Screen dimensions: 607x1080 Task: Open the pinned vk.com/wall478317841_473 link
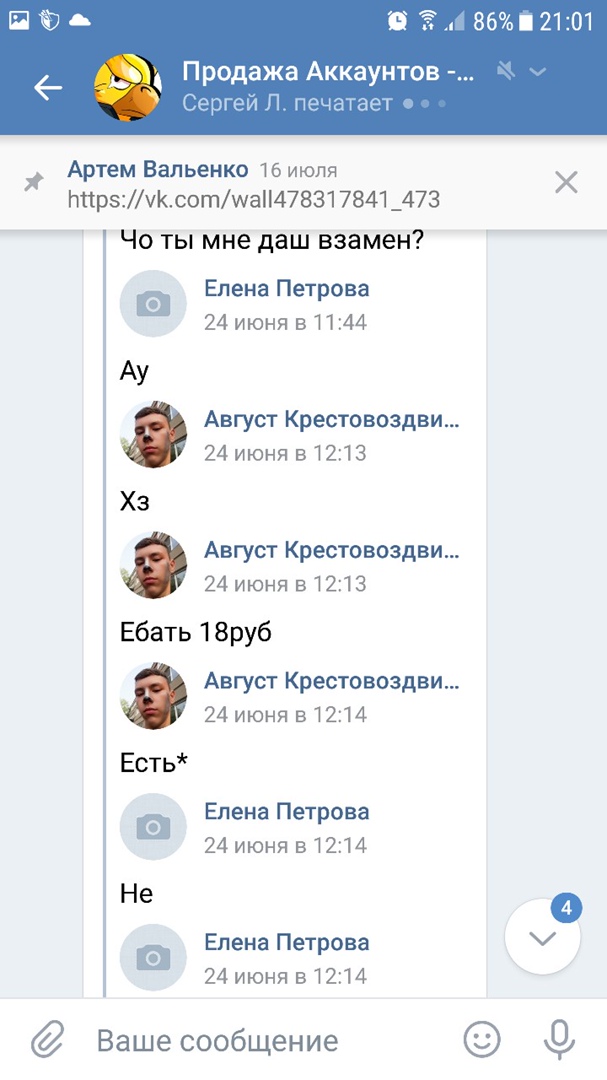click(253, 199)
